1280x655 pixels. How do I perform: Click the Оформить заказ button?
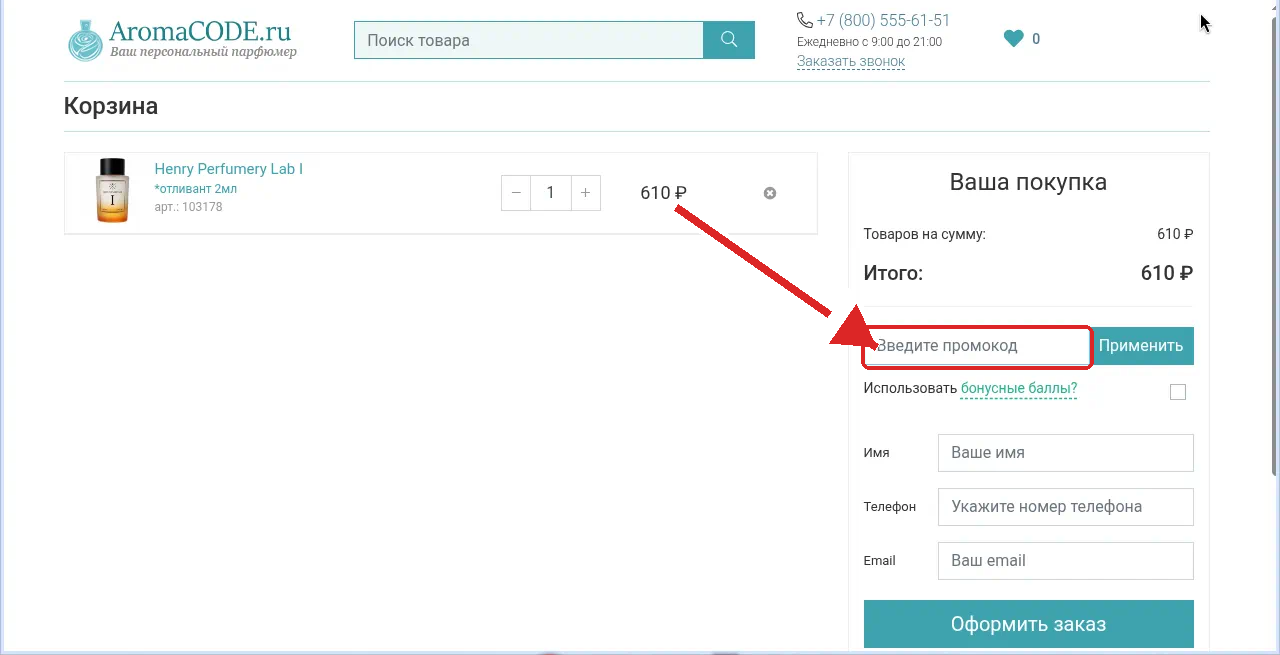(x=1029, y=624)
